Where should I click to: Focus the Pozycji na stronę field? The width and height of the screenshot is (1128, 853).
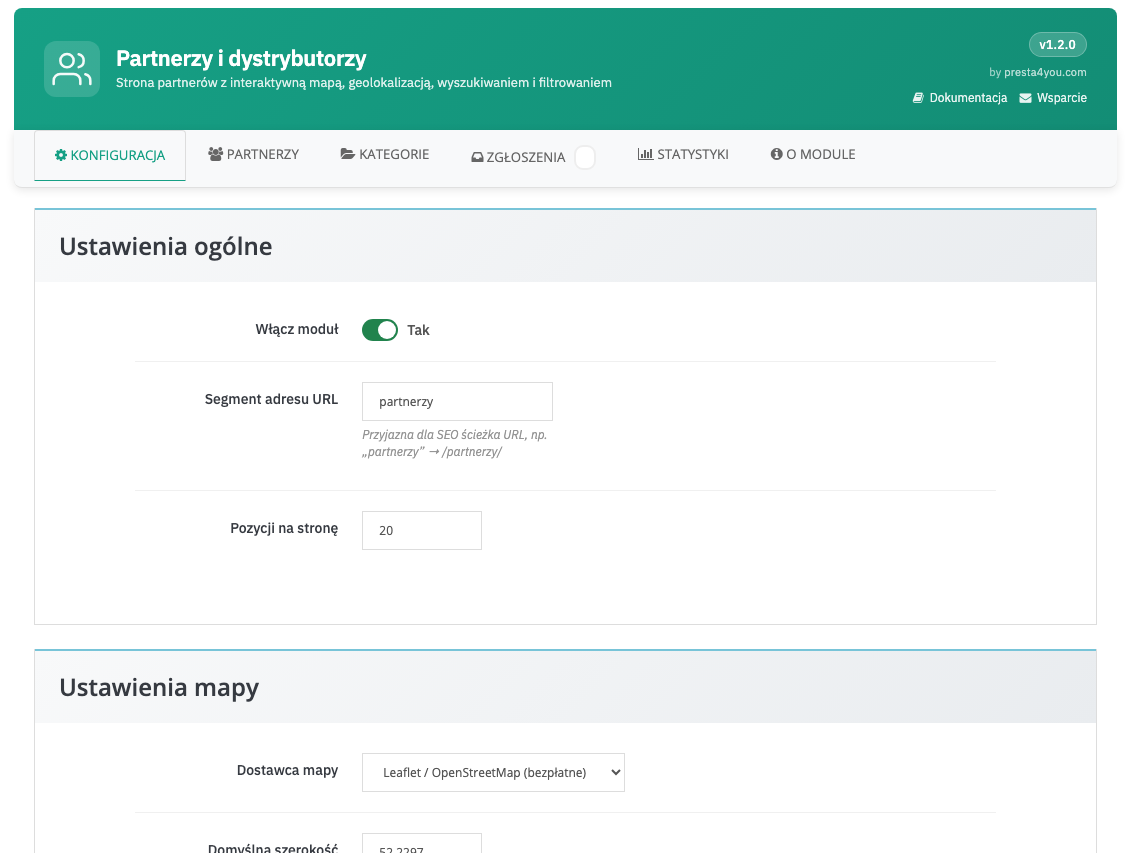pyautogui.click(x=422, y=531)
